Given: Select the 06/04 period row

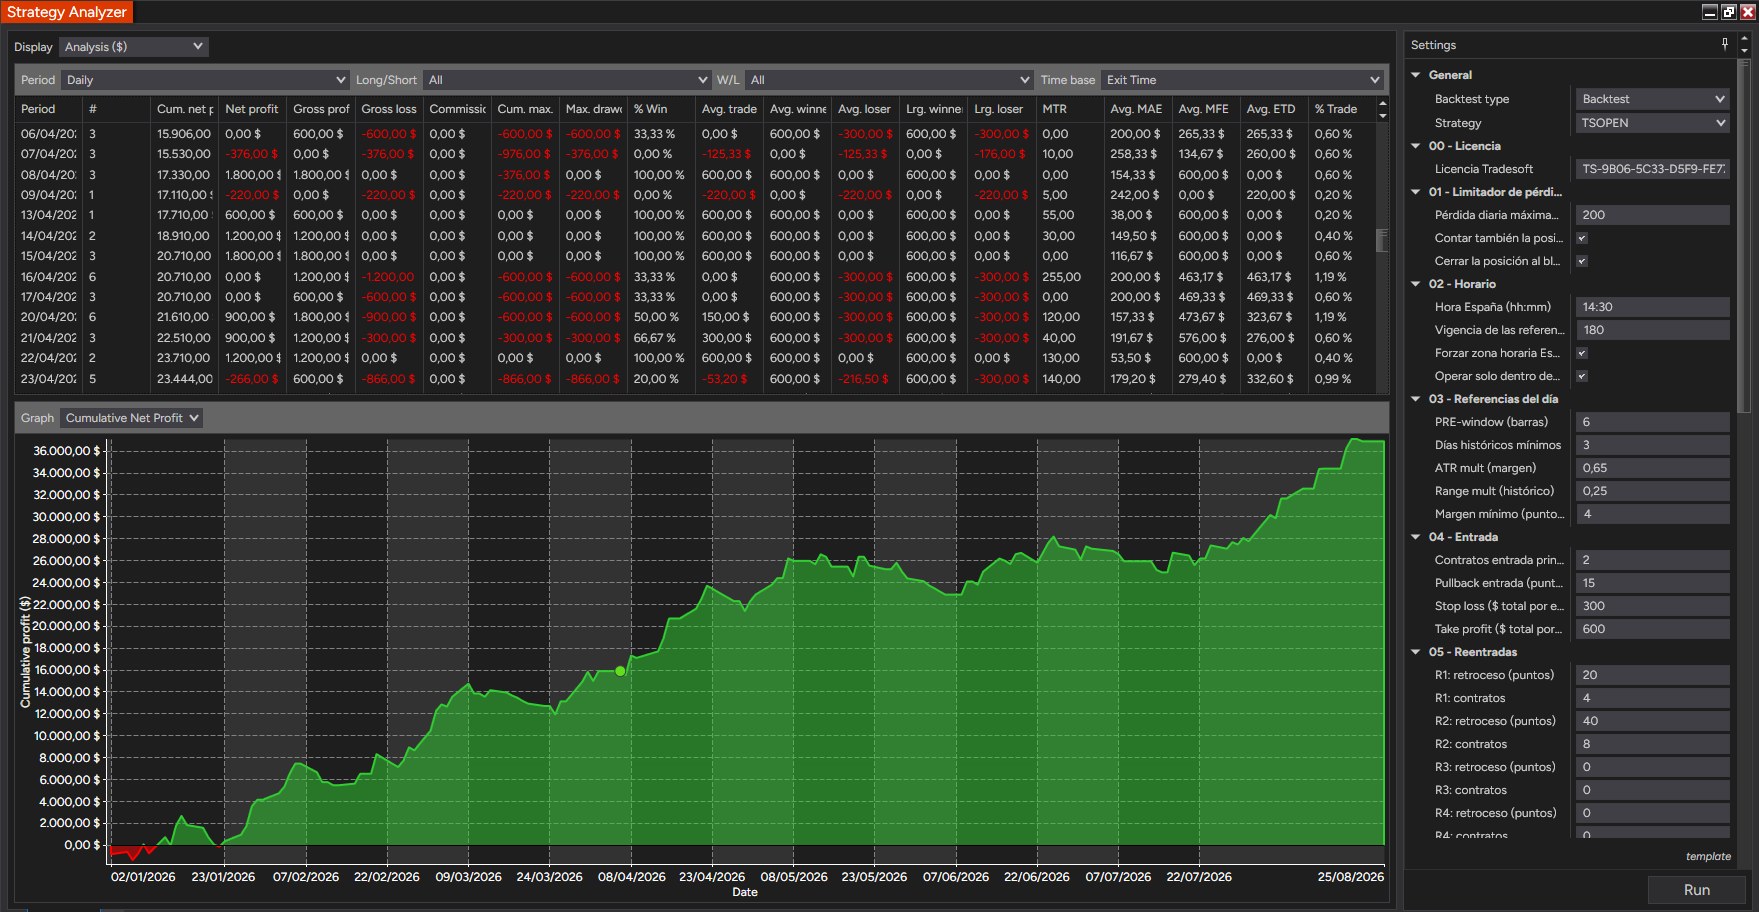Looking at the screenshot, I should coord(696,134).
